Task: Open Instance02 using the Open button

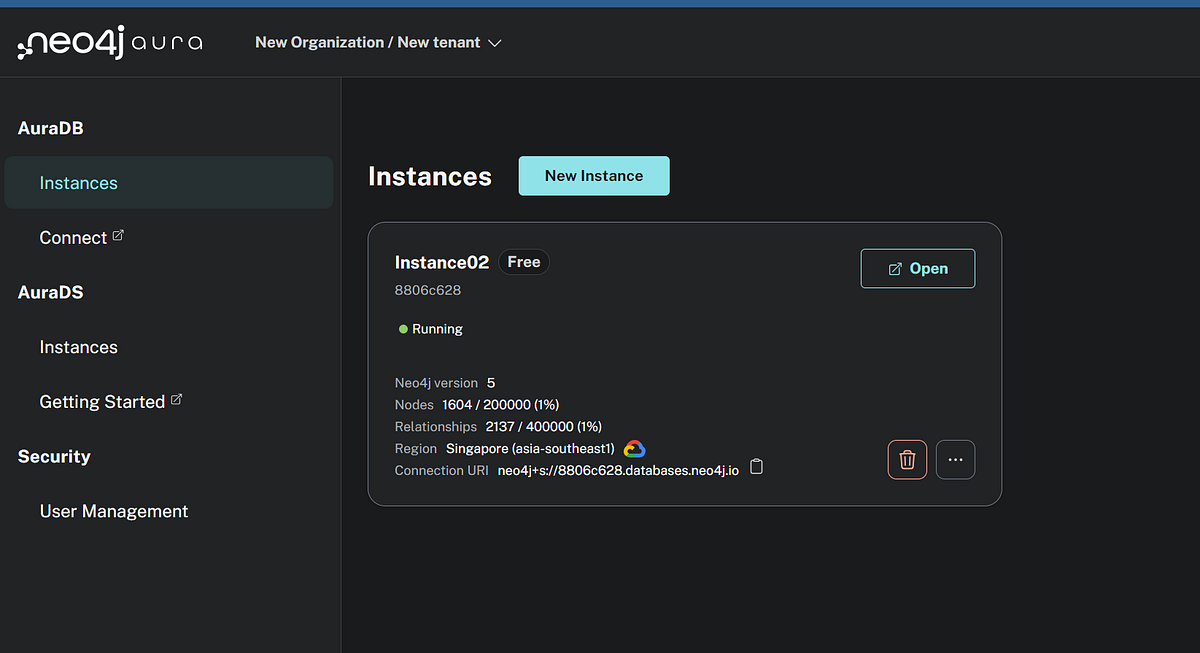Action: [x=918, y=268]
